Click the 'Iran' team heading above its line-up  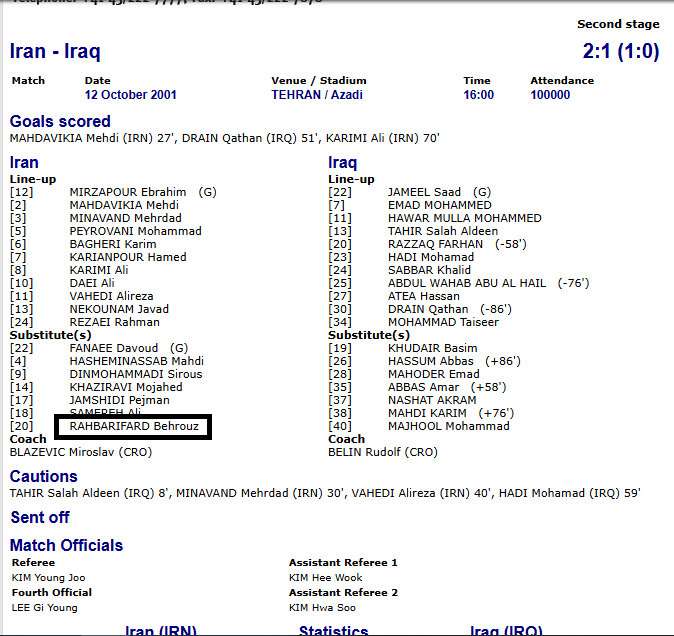click(x=24, y=162)
